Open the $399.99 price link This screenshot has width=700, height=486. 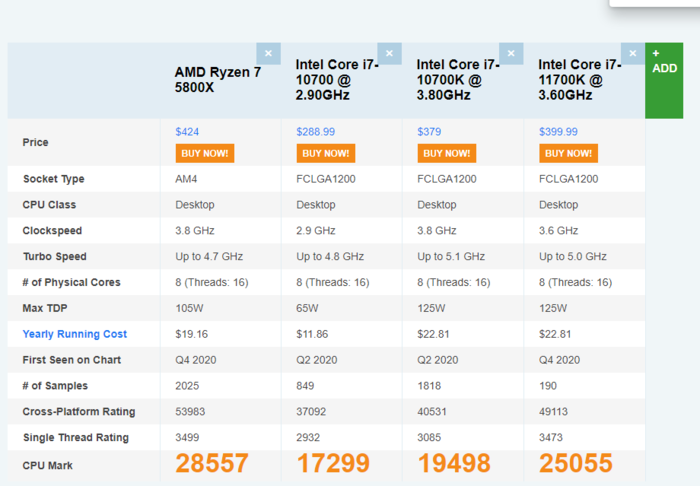coord(558,132)
